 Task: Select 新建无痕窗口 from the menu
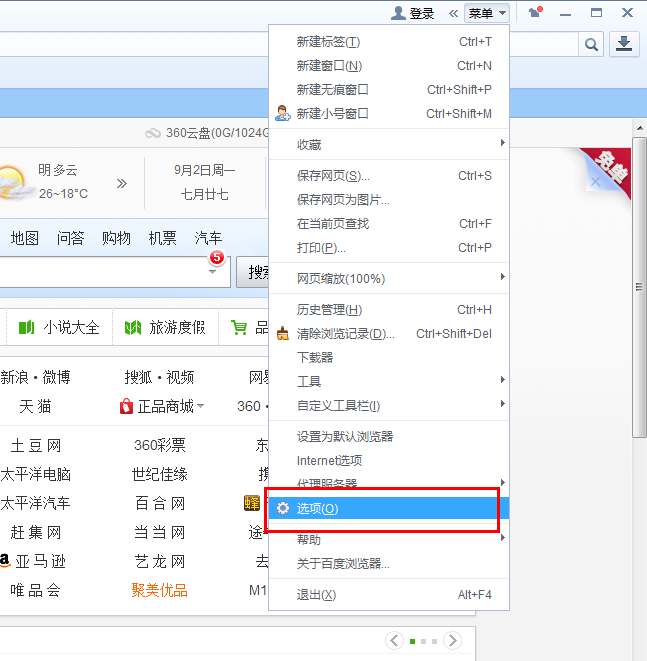pos(333,90)
